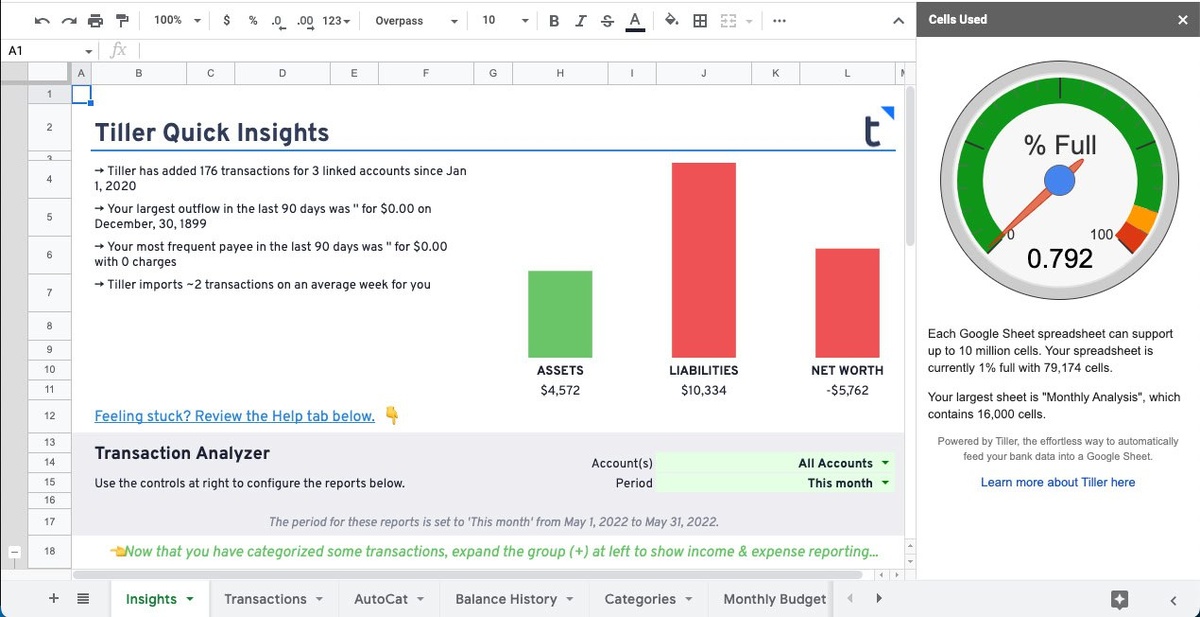Click the Tiller Quick Insights title

coord(211,132)
